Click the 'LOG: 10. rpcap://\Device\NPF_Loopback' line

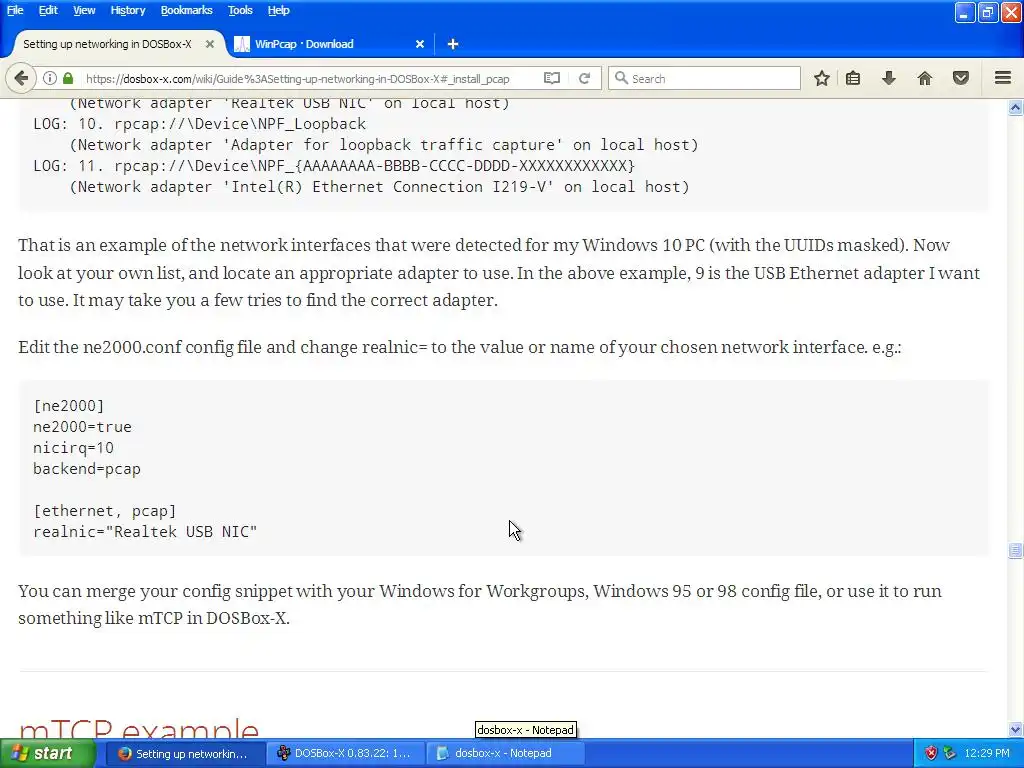coord(199,124)
